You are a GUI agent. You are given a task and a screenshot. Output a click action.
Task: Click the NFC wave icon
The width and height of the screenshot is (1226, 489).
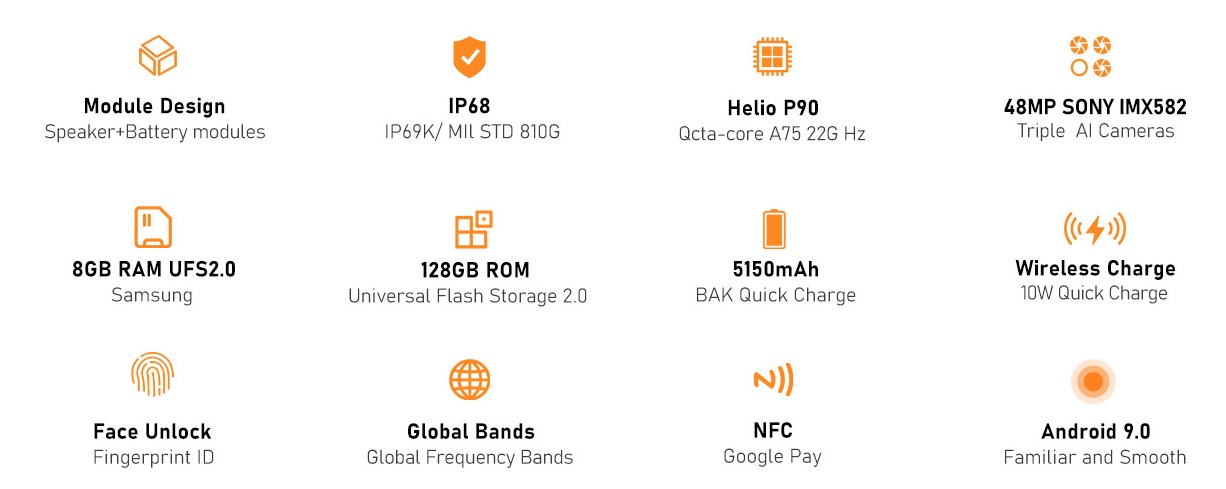[773, 380]
